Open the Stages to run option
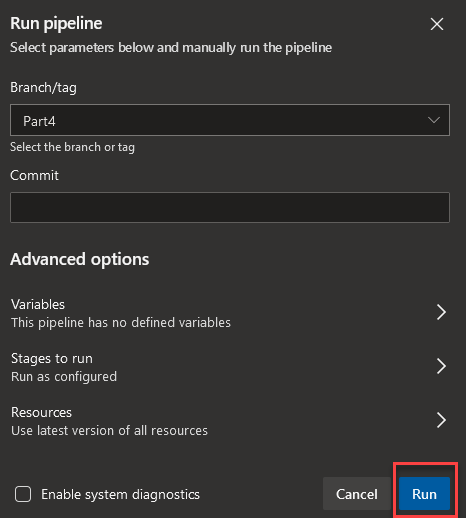The height and width of the screenshot is (518, 466). pyautogui.click(x=230, y=367)
